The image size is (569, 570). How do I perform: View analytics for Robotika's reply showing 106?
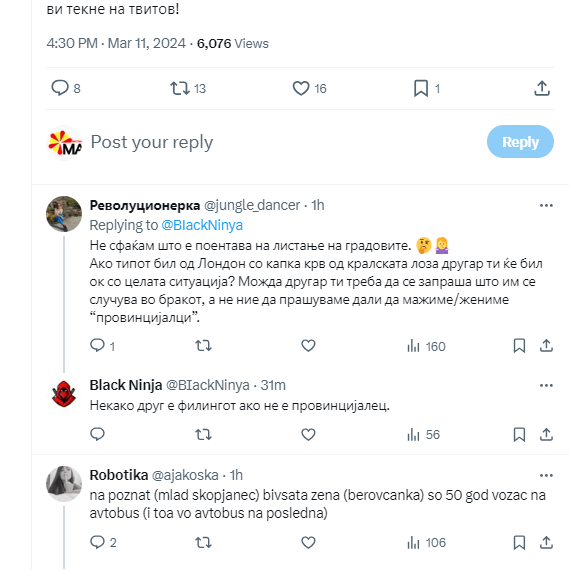tap(426, 543)
